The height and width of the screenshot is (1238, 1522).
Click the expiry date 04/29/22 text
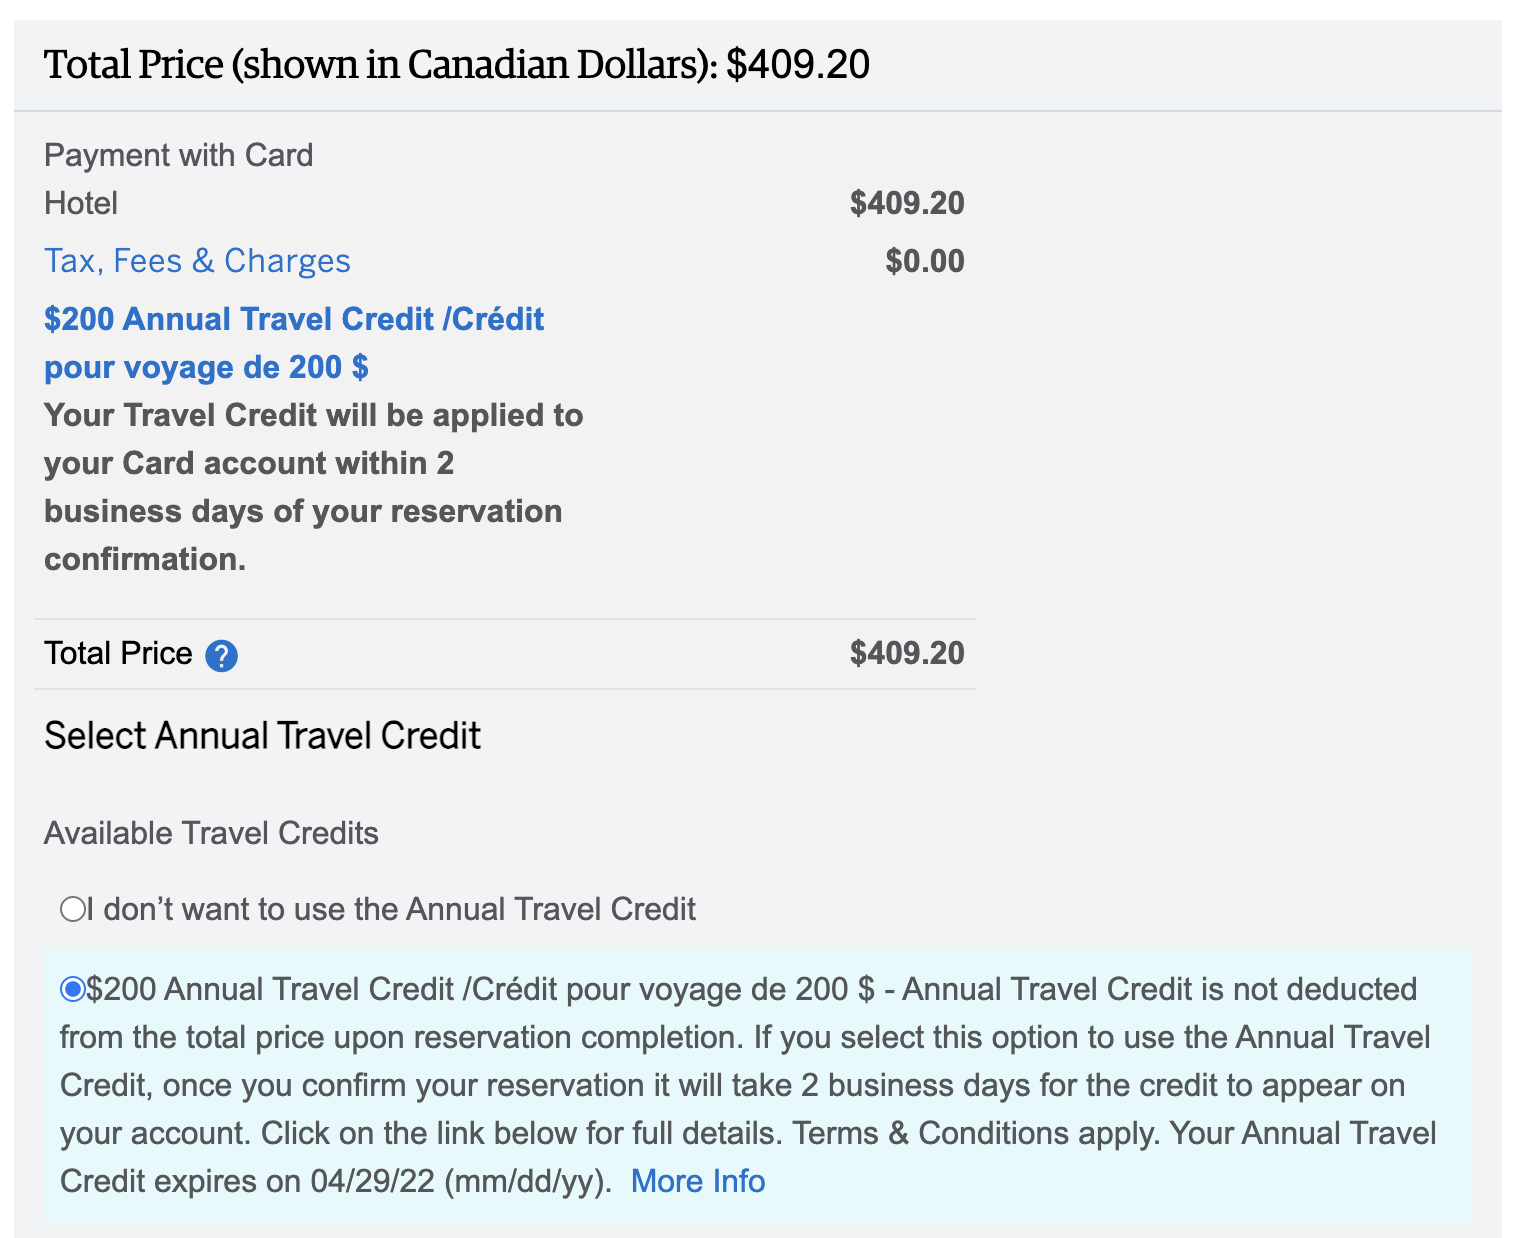372,1181
